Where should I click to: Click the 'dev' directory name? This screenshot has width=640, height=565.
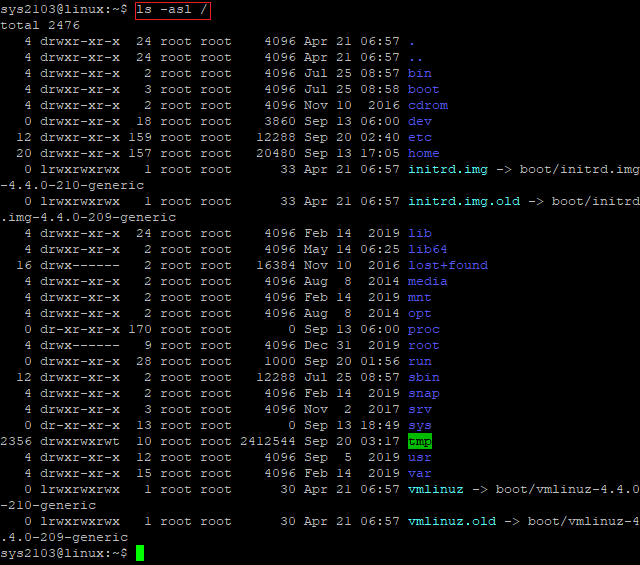click(420, 121)
